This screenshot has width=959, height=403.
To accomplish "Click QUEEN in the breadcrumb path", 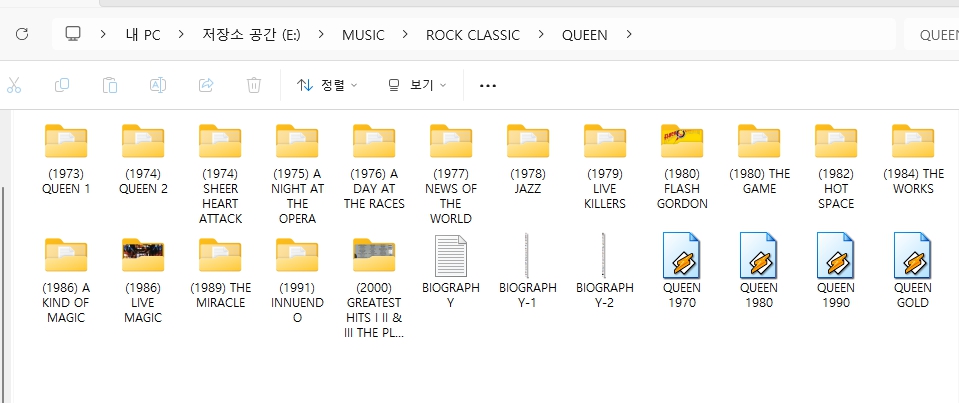I will point(585,35).
